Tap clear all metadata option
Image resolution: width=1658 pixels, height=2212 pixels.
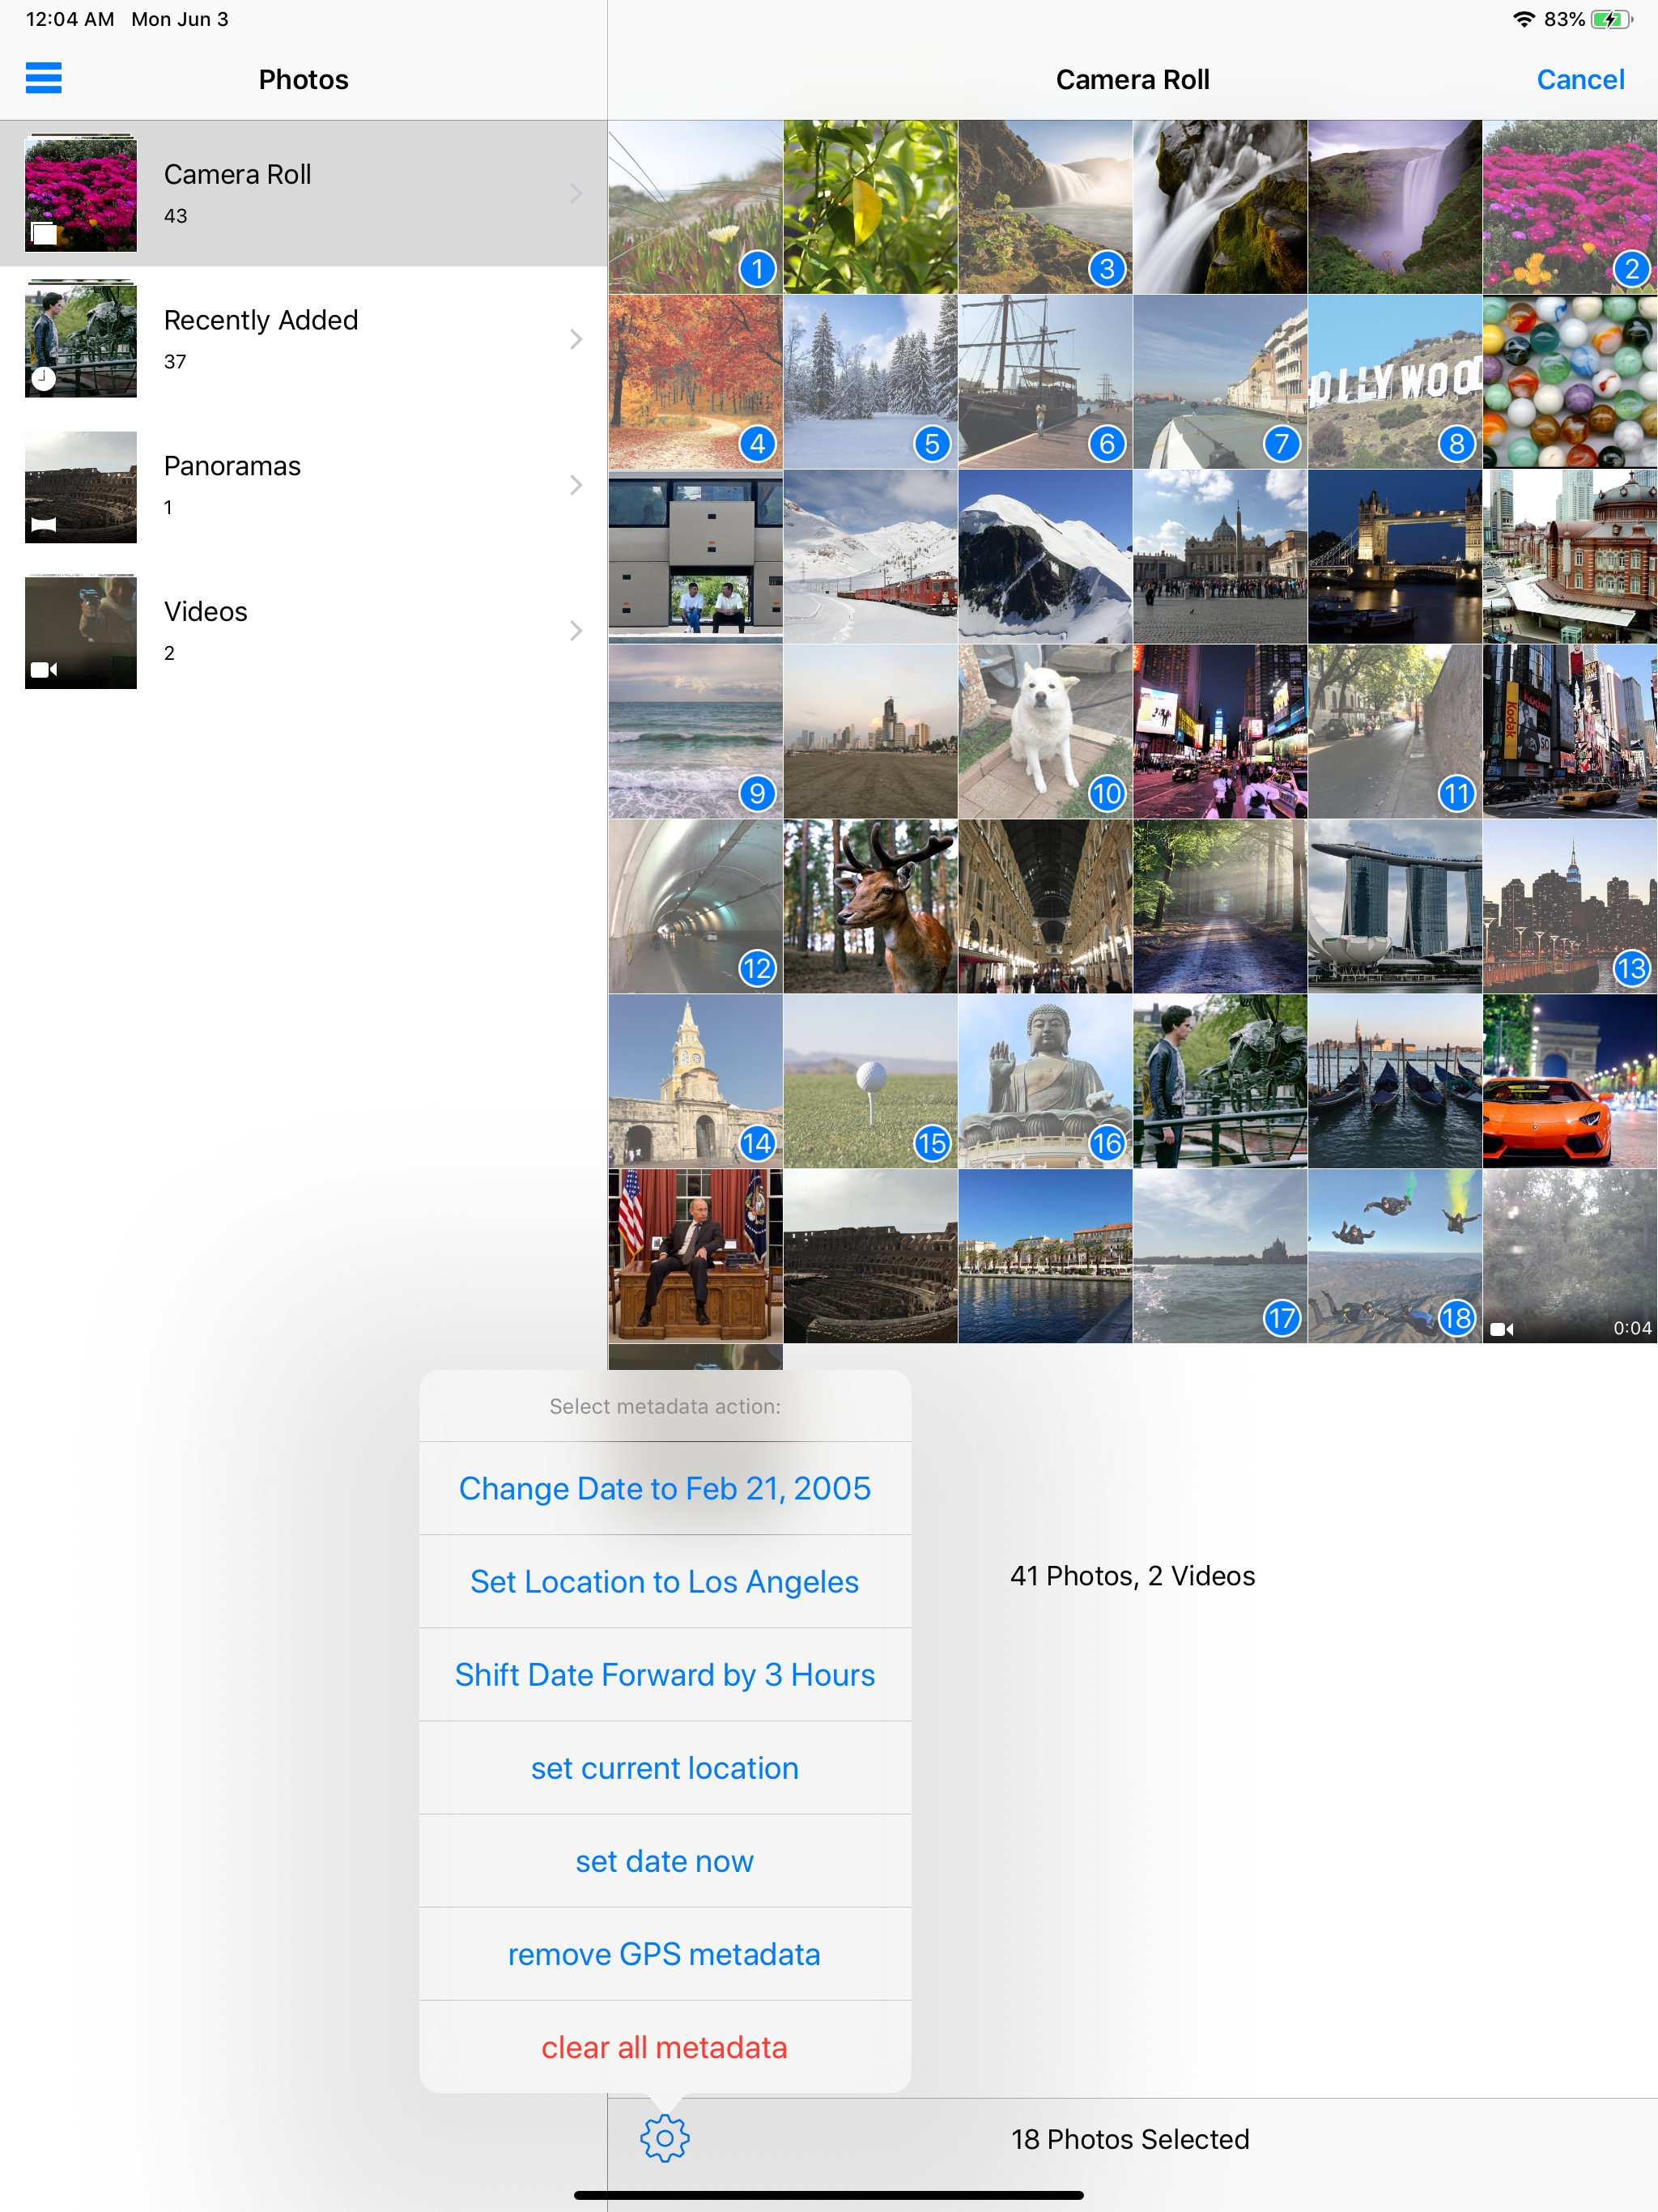click(664, 2047)
